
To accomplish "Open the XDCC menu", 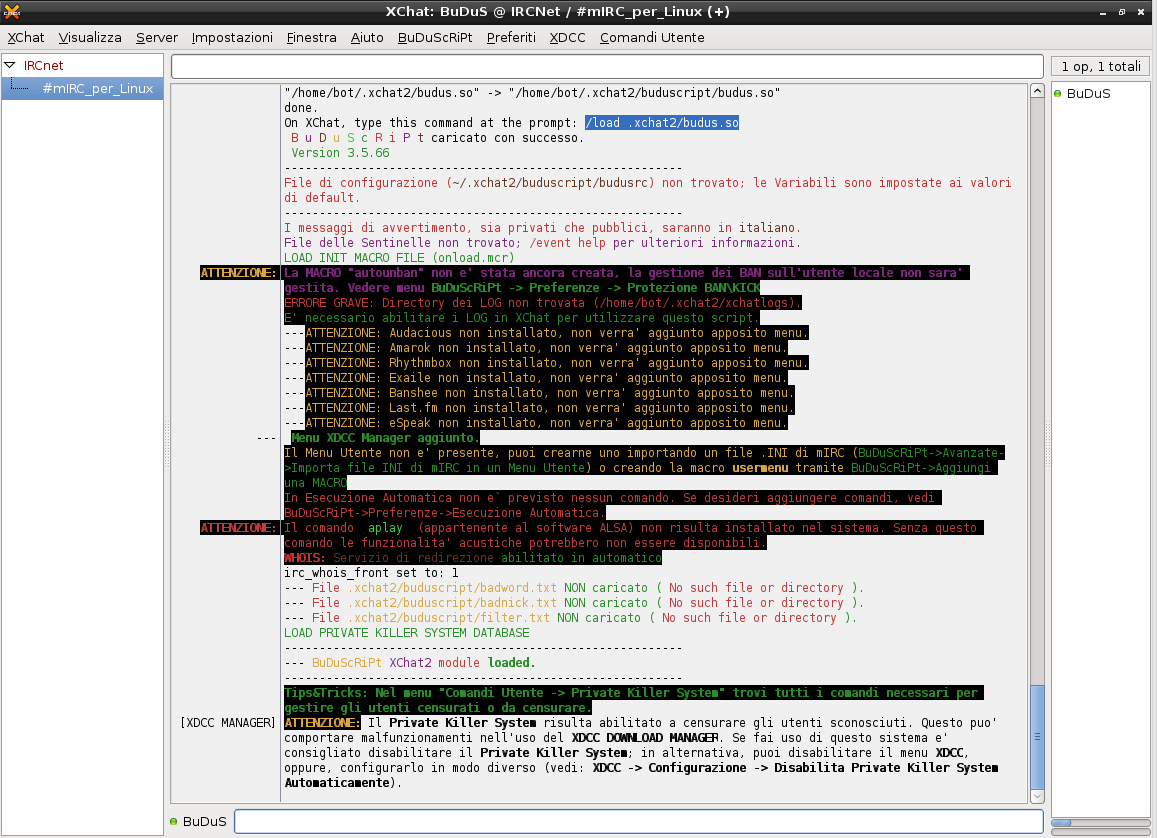I will (x=567, y=37).
